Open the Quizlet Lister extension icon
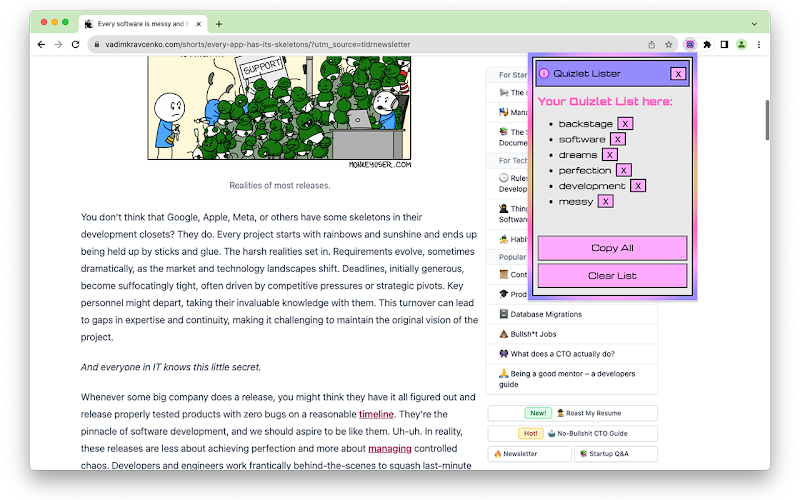 (690, 44)
